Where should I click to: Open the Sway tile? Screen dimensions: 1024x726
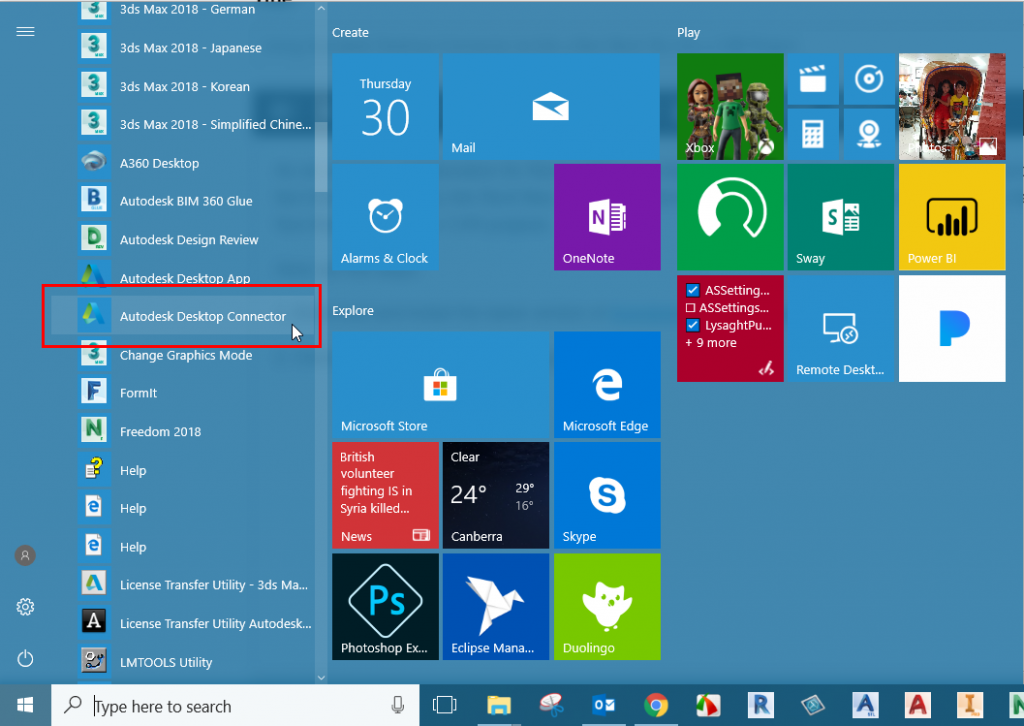pos(841,217)
